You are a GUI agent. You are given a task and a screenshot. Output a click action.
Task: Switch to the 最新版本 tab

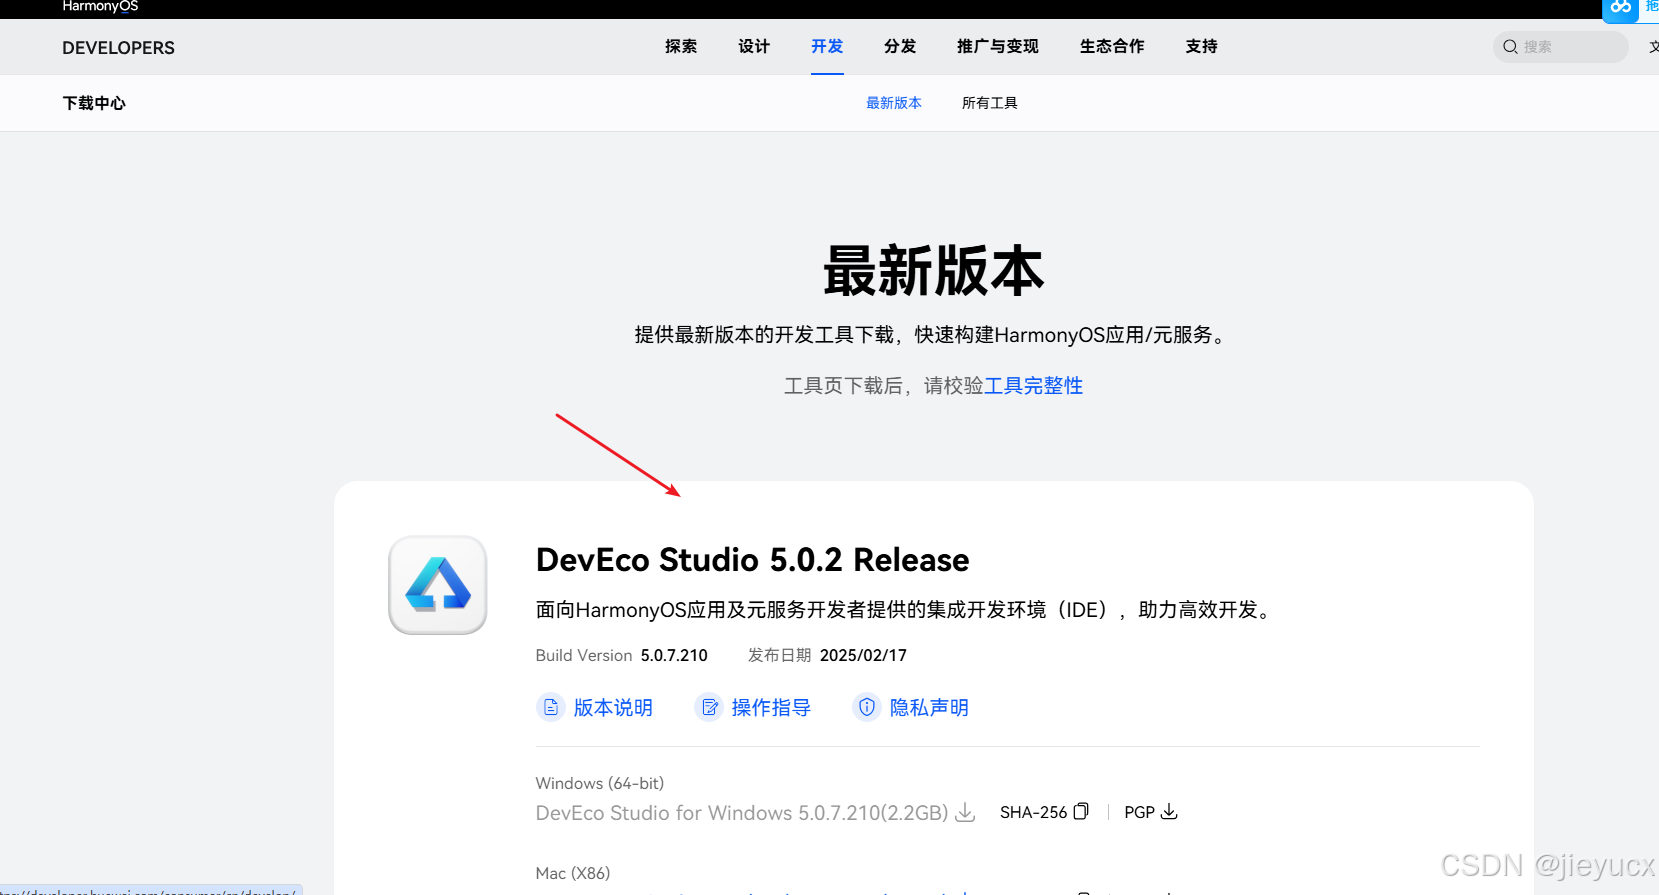click(894, 103)
